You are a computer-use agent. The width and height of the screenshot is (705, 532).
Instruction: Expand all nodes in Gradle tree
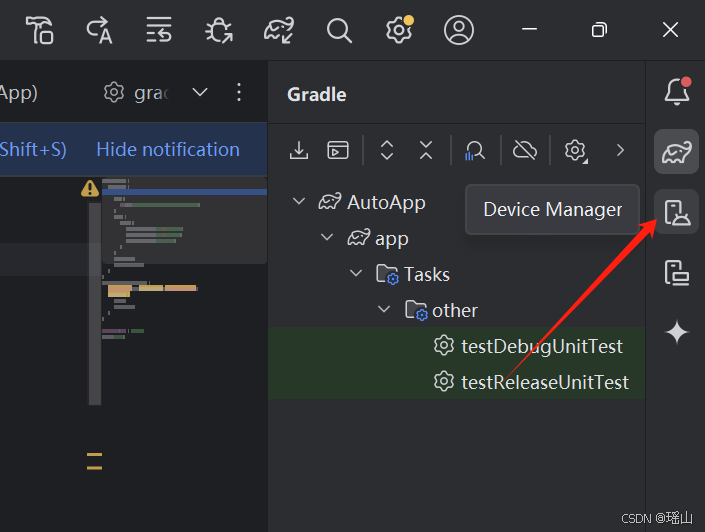387,150
